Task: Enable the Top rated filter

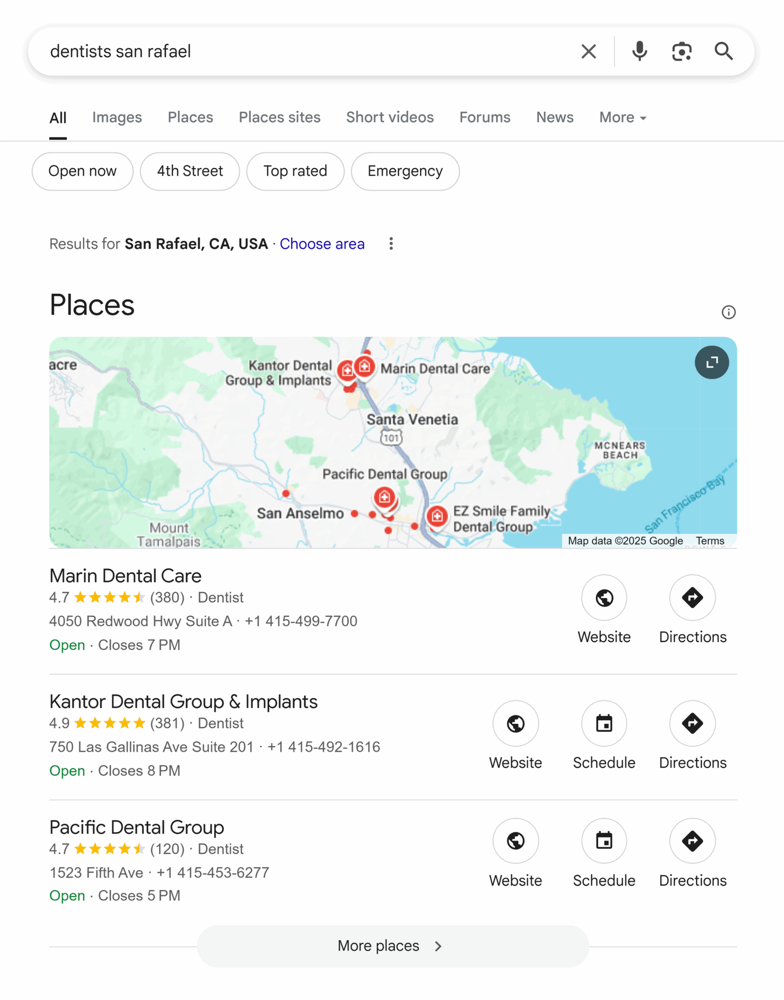Action: pyautogui.click(x=295, y=171)
